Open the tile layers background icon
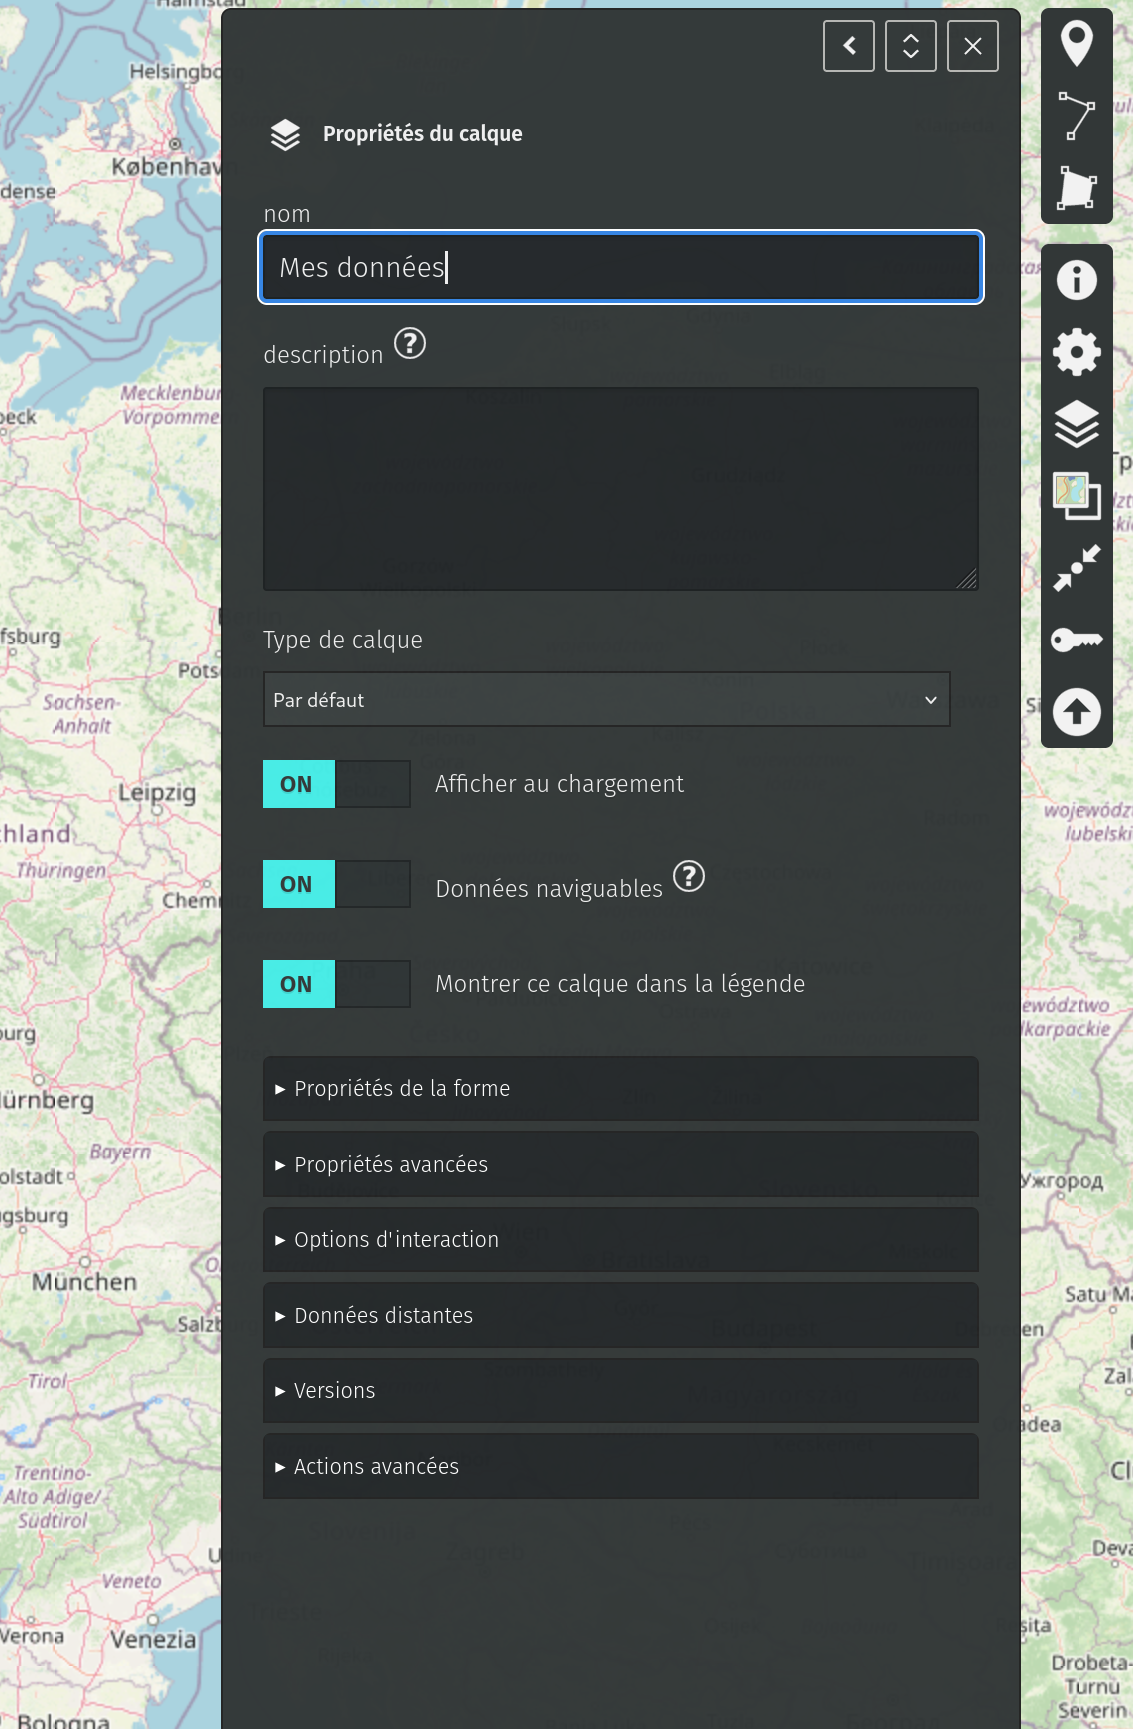This screenshot has width=1133, height=1729. point(1076,496)
